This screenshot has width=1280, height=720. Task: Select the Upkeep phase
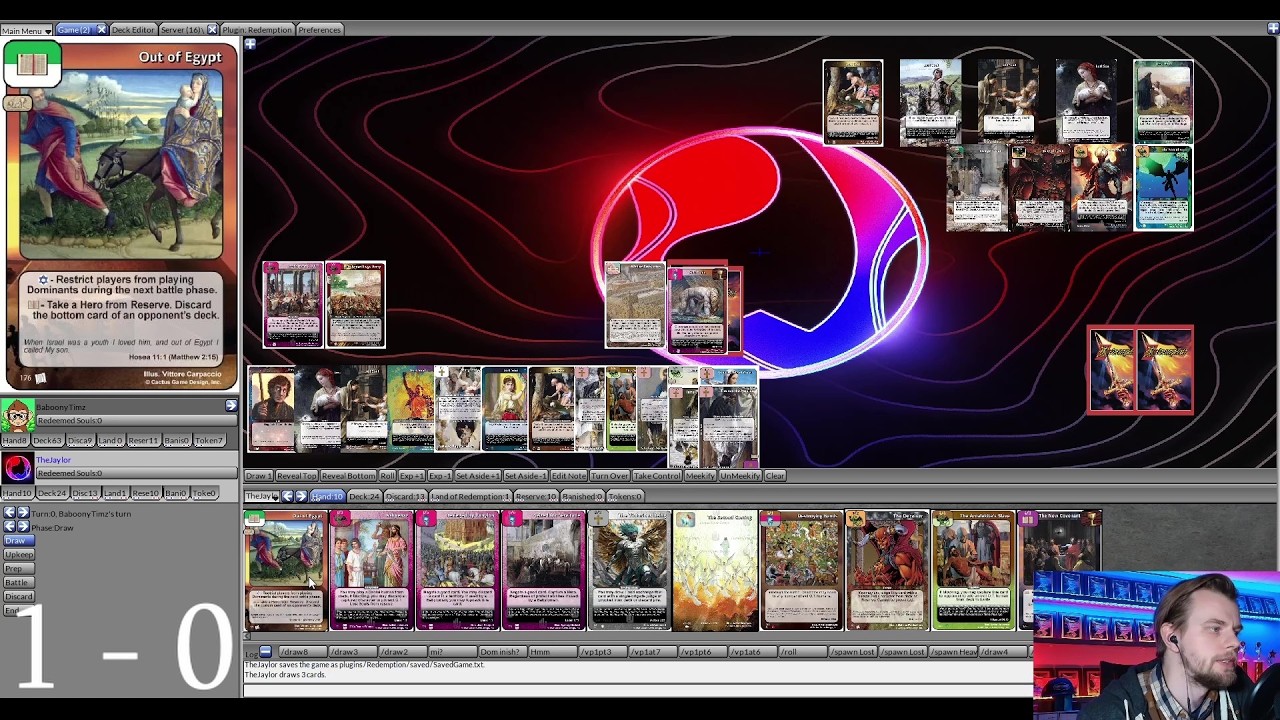tap(19, 554)
